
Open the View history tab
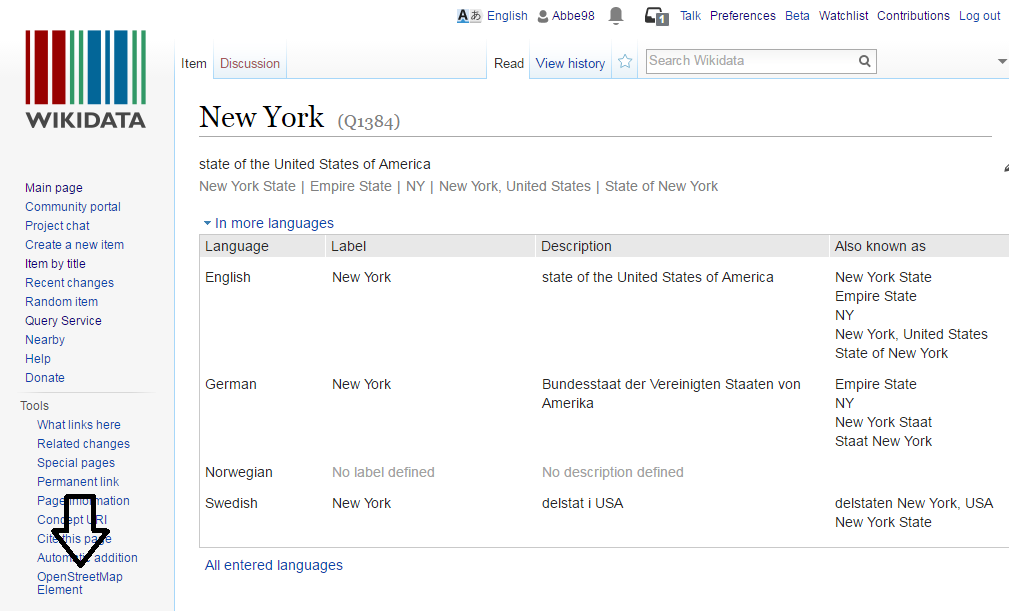click(x=570, y=64)
